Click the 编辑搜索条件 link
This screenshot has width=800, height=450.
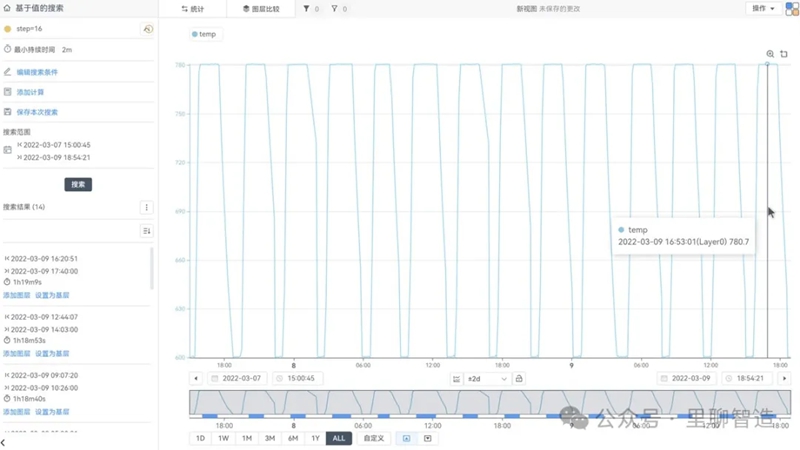tap(37, 72)
